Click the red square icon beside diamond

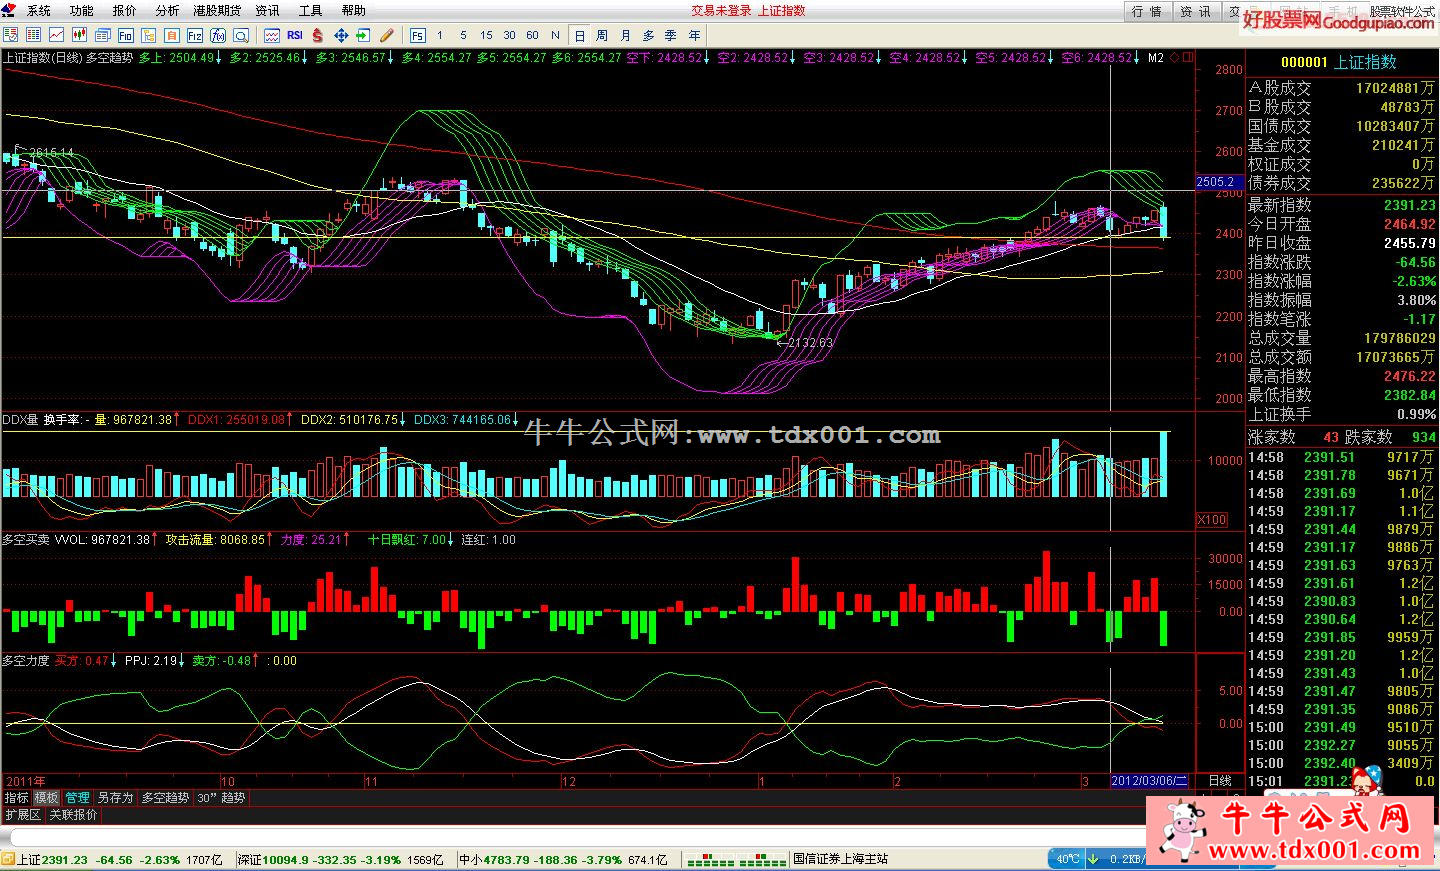coord(1188,58)
